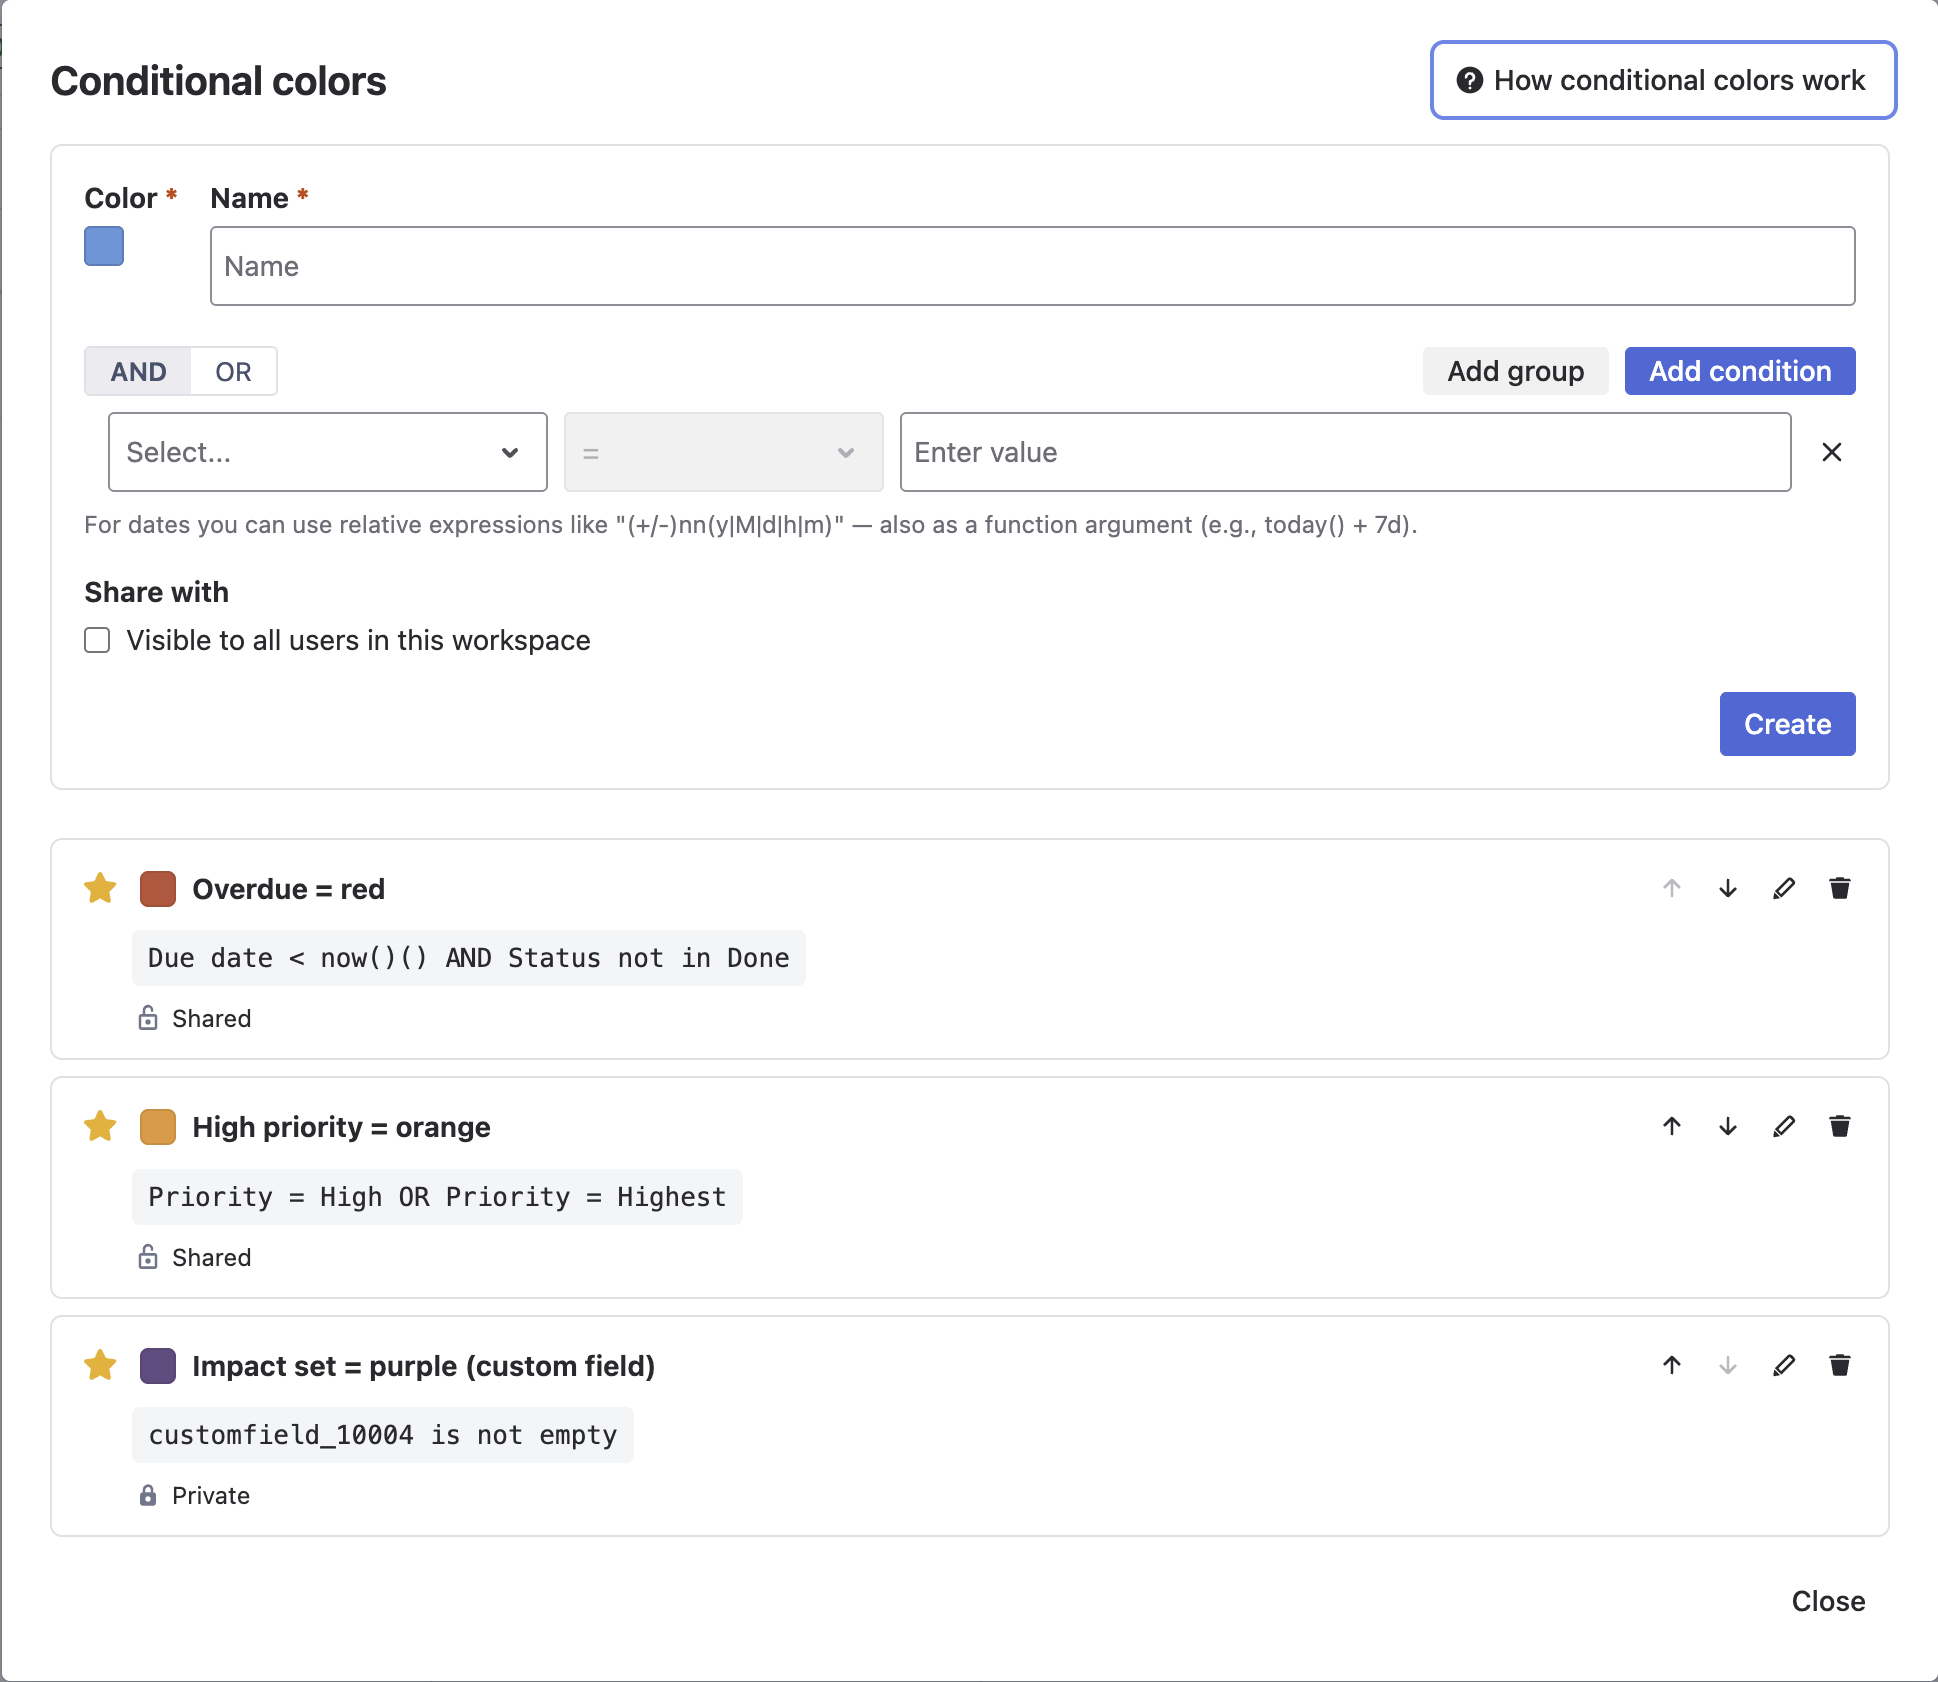1938x1682 pixels.
Task: Click customfield_10004 is not empty text
Action: [x=383, y=1435]
